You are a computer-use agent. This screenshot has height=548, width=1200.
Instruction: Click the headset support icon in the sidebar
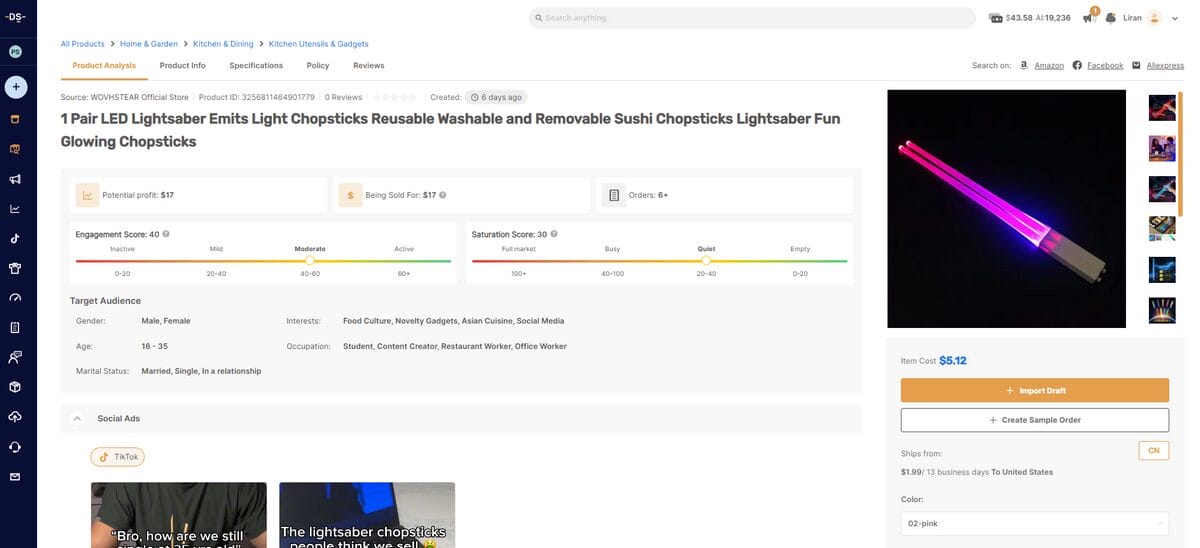click(x=15, y=446)
